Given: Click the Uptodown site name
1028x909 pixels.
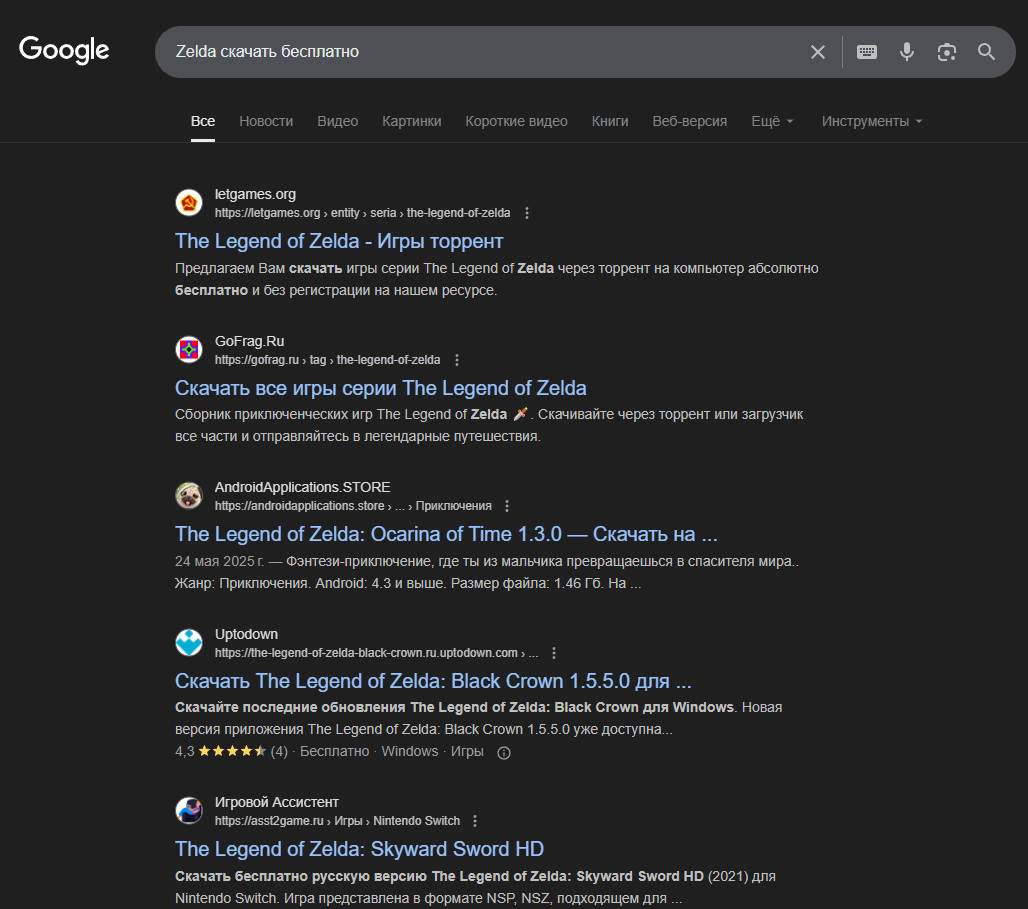Looking at the screenshot, I should (247, 634).
